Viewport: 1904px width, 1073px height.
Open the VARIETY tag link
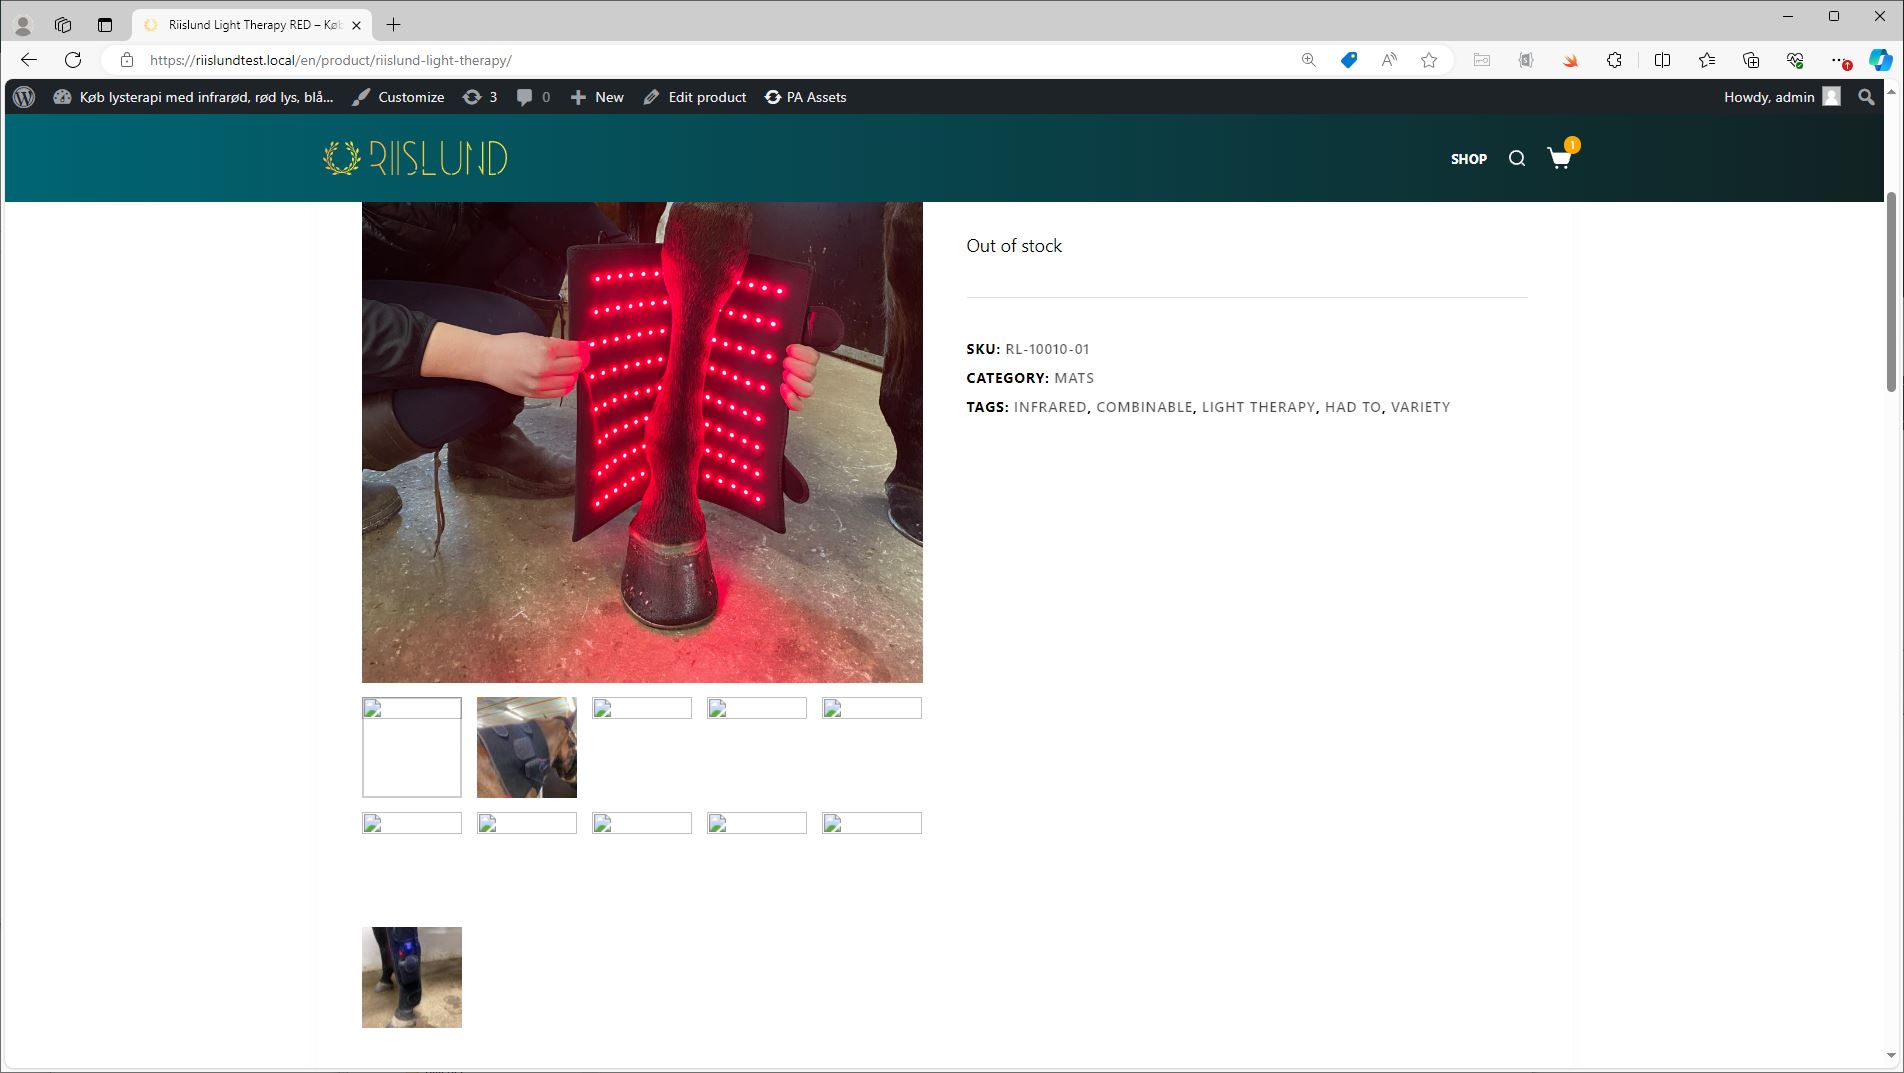(x=1420, y=407)
